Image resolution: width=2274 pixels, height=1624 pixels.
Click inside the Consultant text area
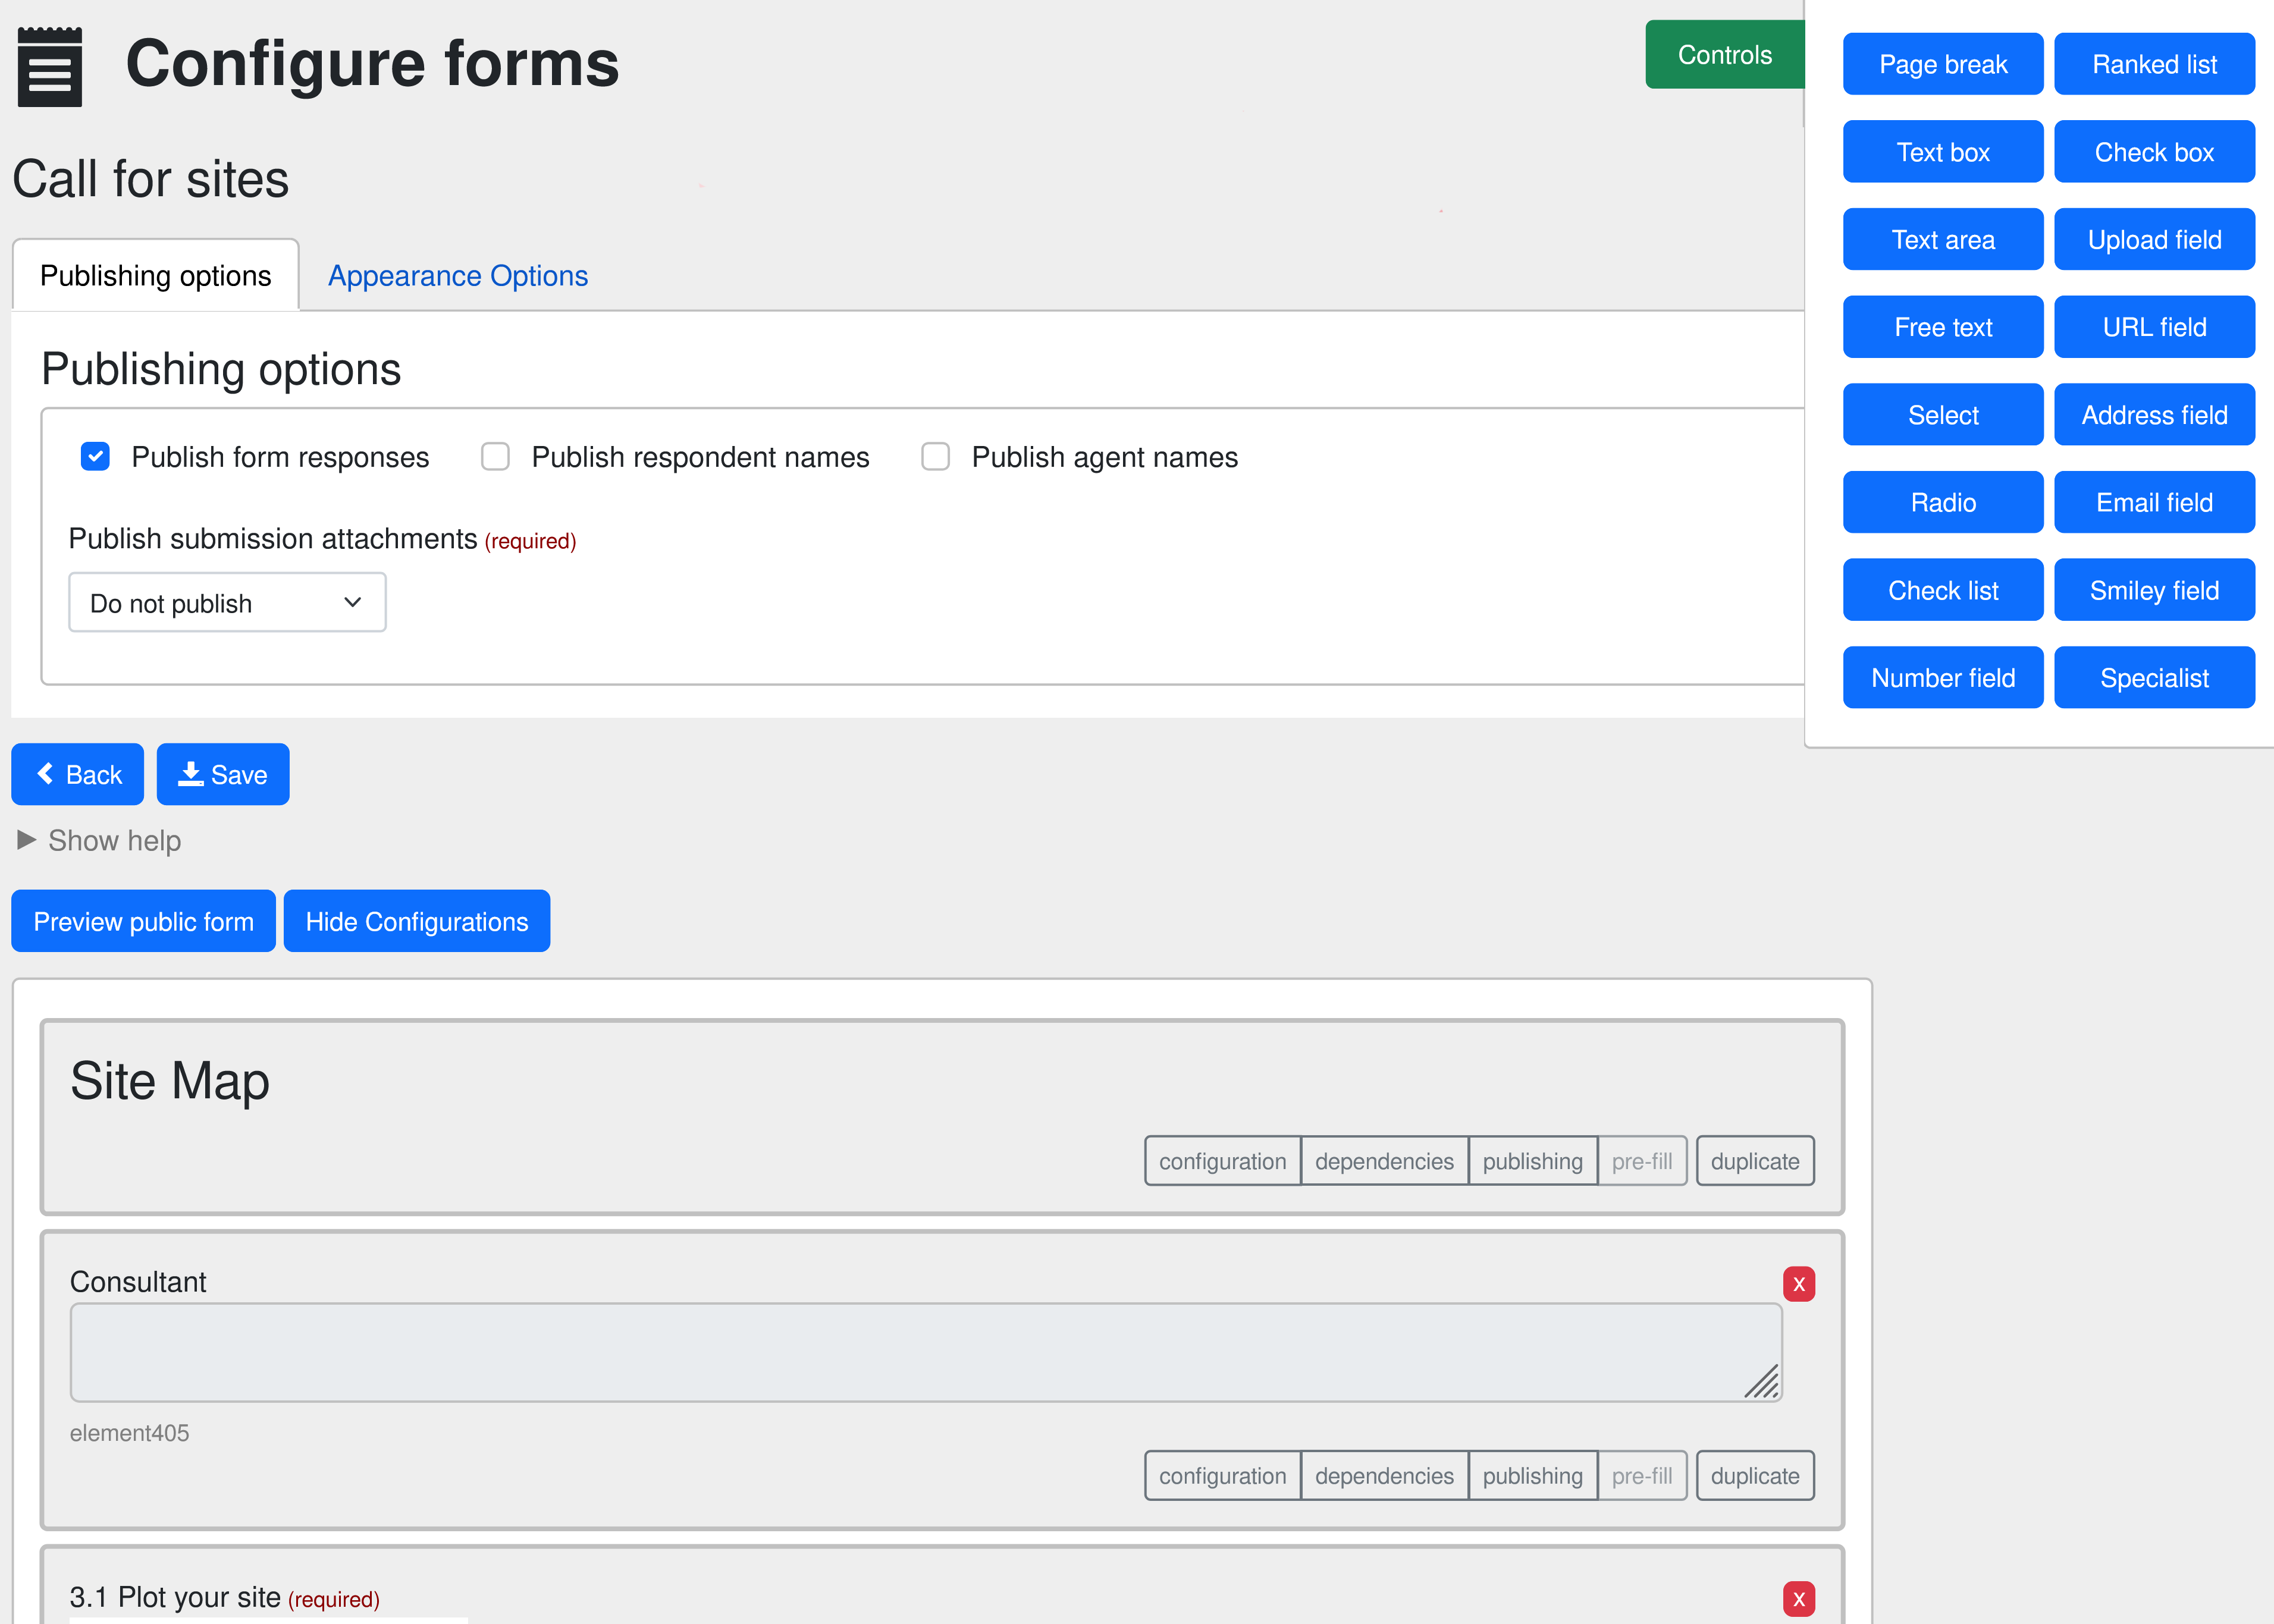pos(925,1352)
